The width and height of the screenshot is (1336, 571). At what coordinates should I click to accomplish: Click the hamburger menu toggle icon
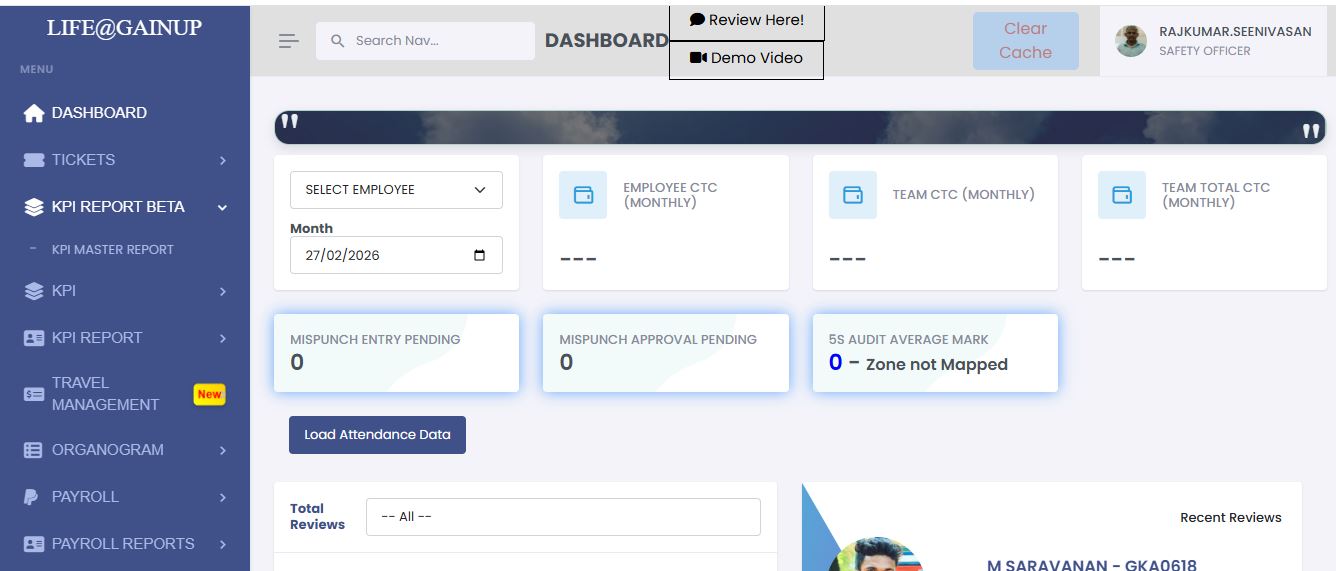(x=288, y=41)
